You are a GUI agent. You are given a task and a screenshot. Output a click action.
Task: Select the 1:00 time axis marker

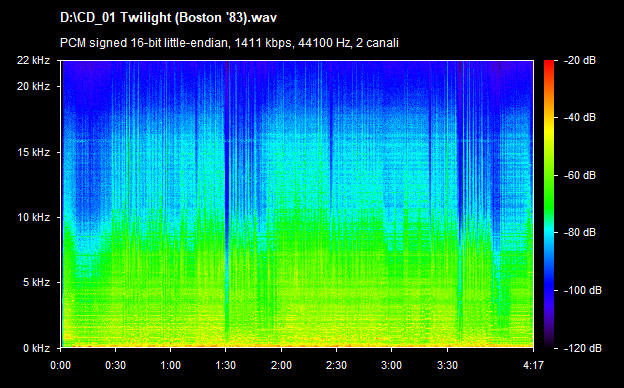pyautogui.click(x=170, y=365)
